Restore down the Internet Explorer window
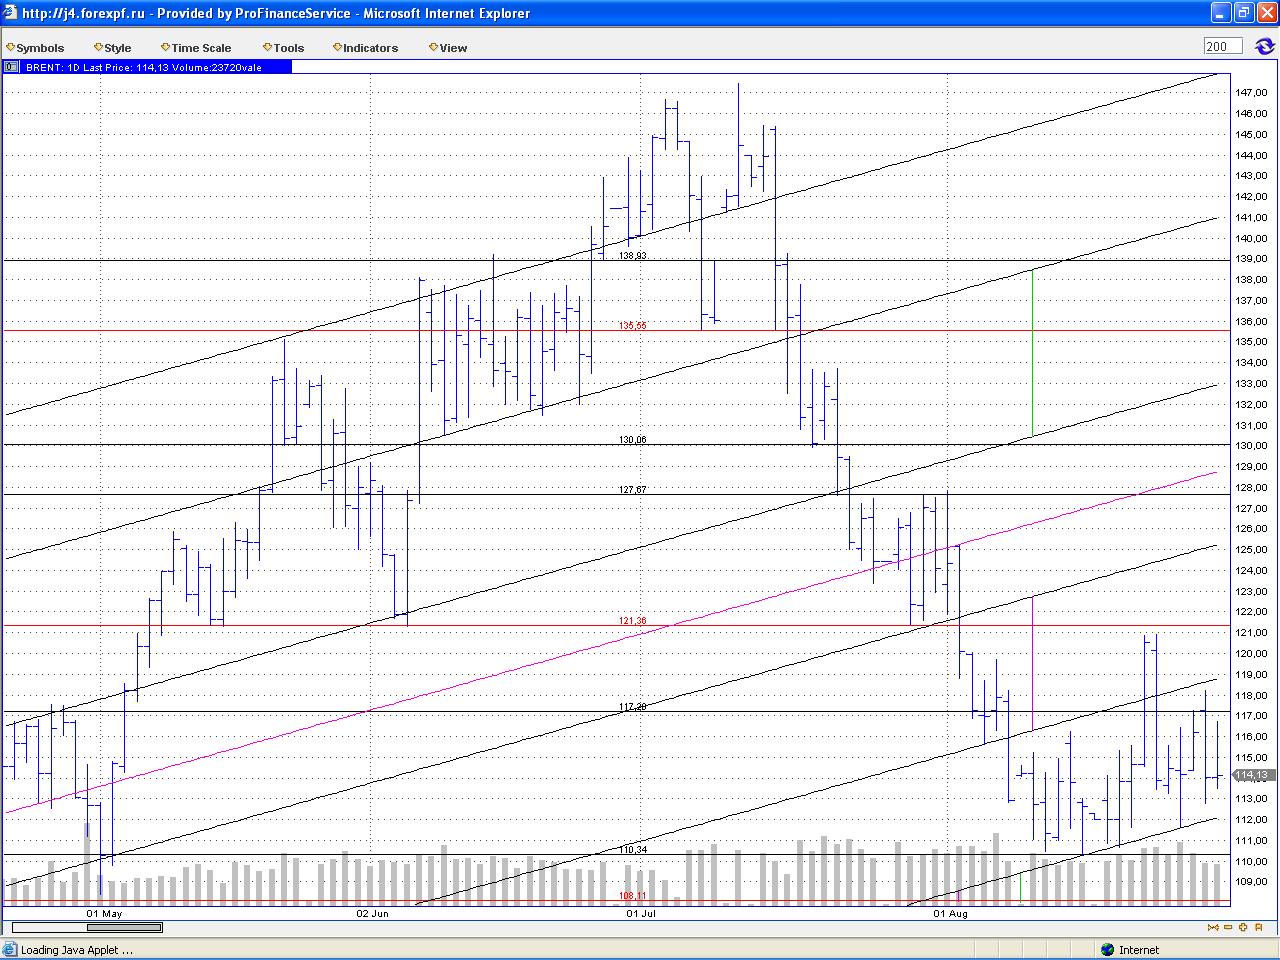Image resolution: width=1280 pixels, height=960 pixels. [x=1243, y=13]
